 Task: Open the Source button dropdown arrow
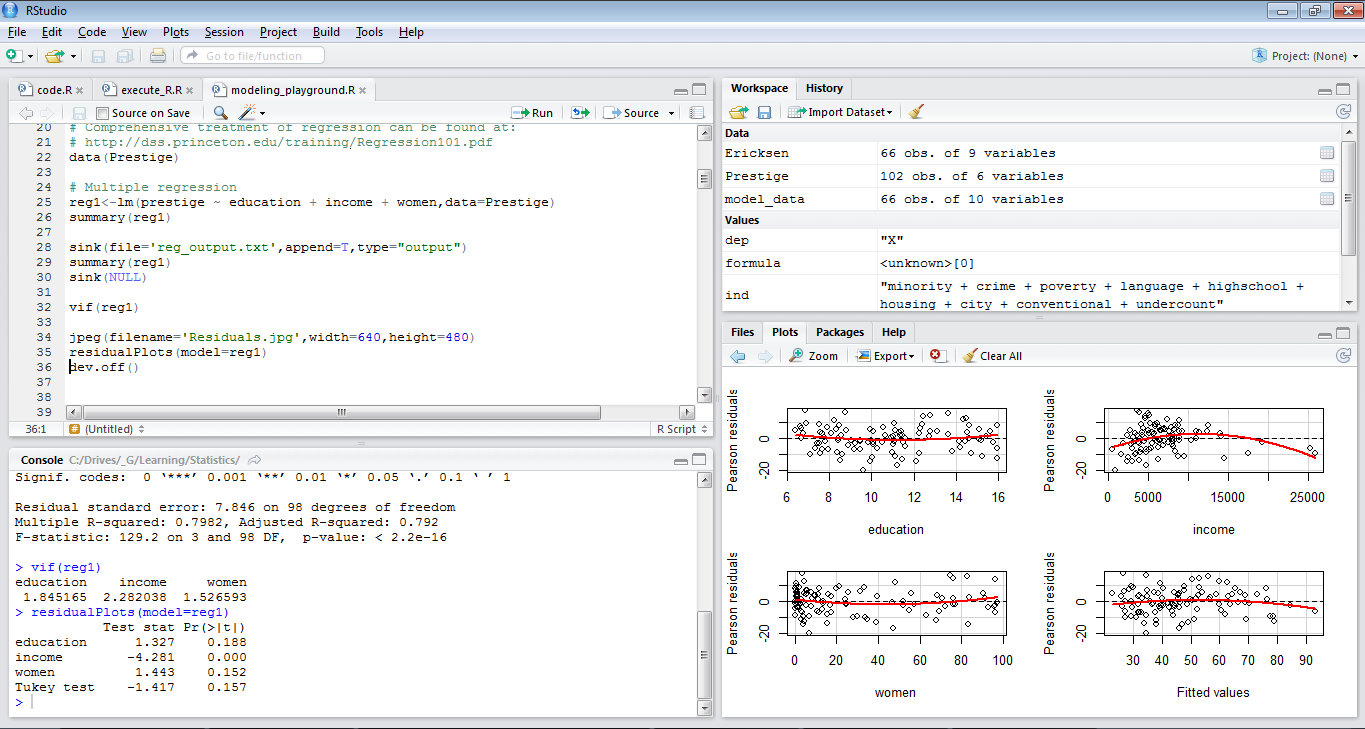tap(672, 113)
